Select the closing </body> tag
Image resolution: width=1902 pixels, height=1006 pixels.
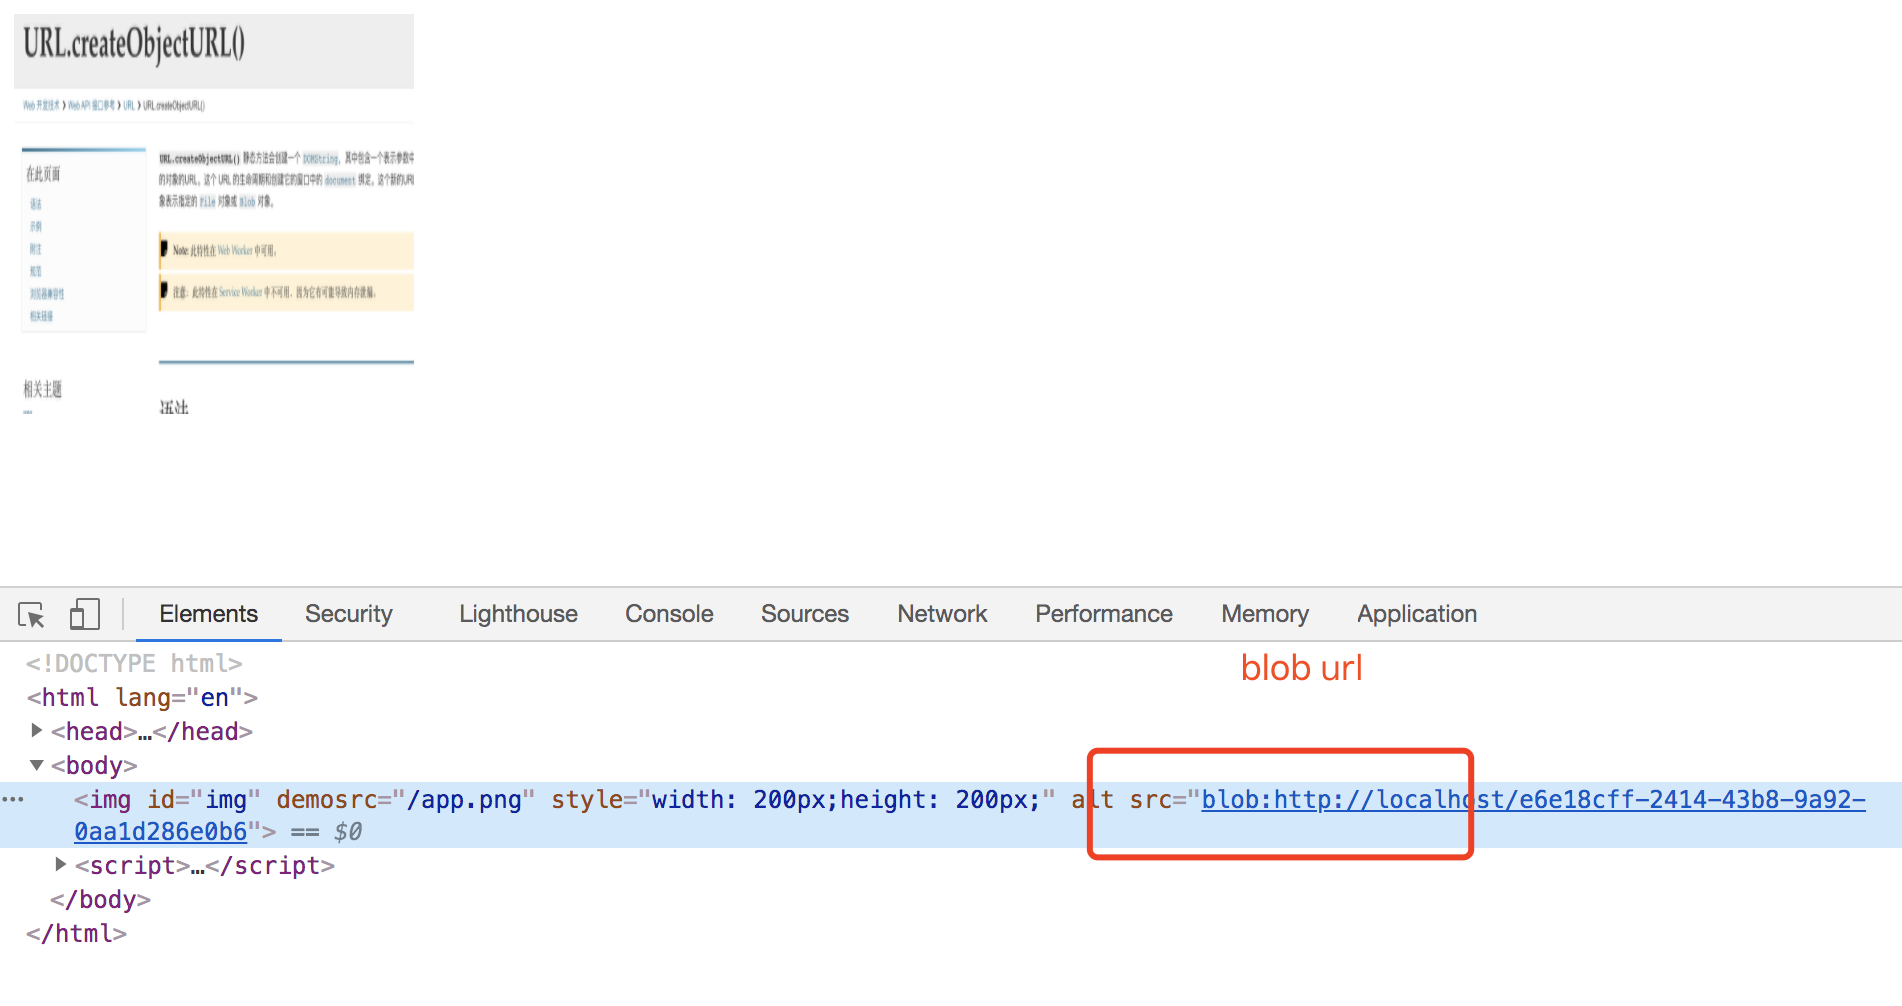pos(100,900)
